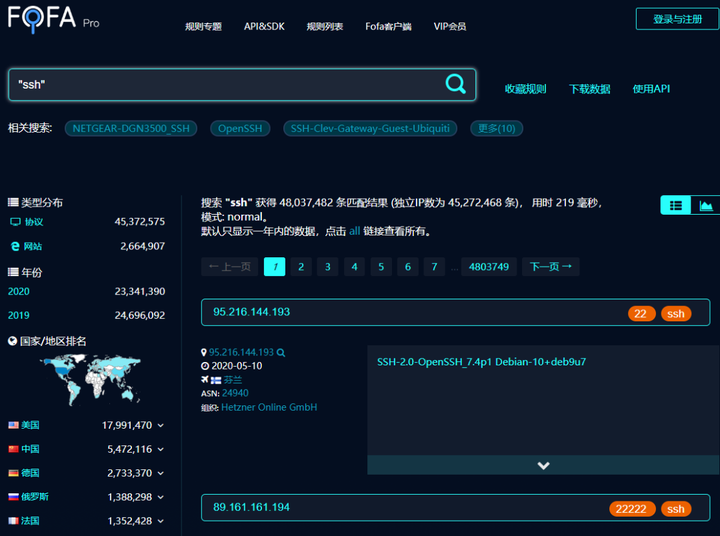
Task: Jump to last page 4803749
Action: [489, 267]
